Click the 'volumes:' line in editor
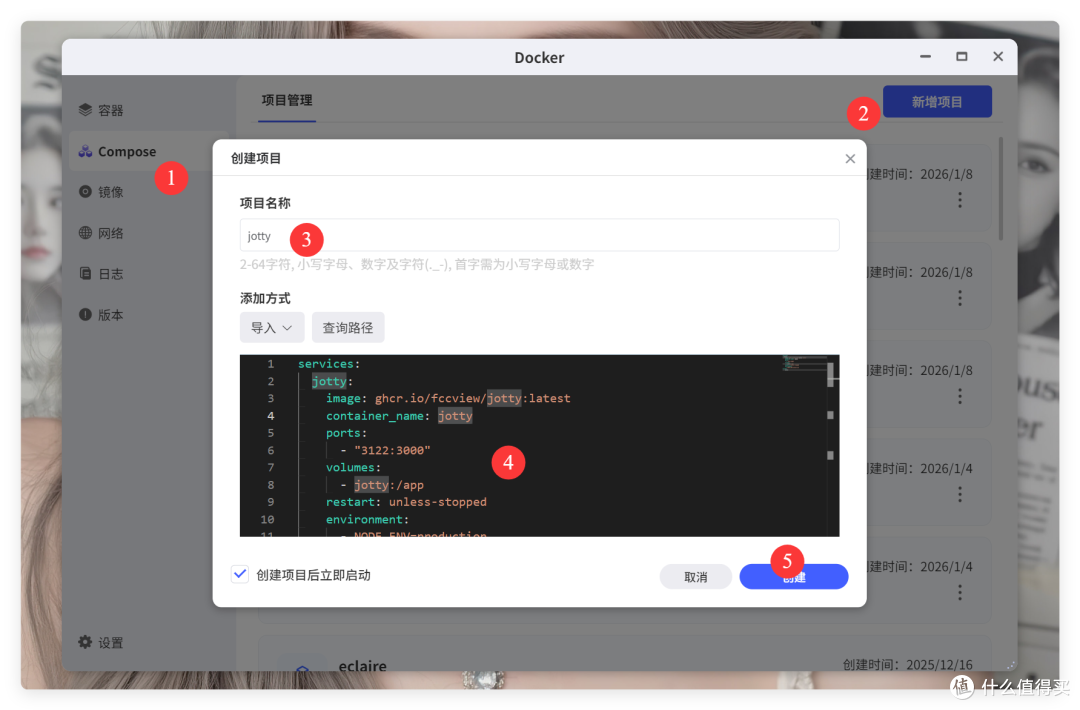Viewport: 1080px width, 710px height. pos(353,468)
